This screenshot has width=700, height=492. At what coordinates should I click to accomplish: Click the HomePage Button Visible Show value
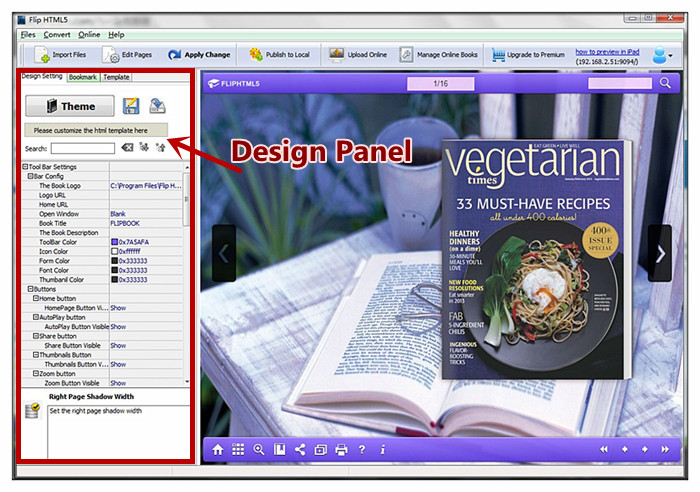click(x=118, y=308)
